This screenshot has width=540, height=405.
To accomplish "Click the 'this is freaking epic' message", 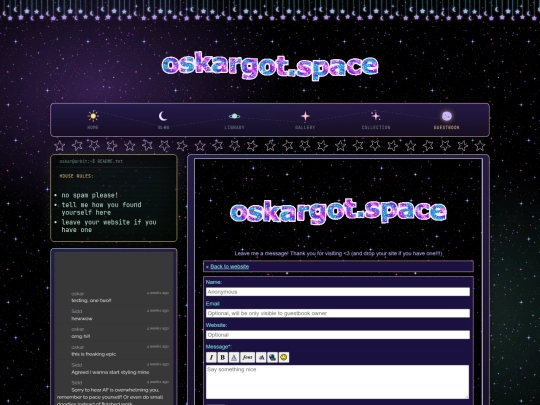I will click(x=94, y=354).
